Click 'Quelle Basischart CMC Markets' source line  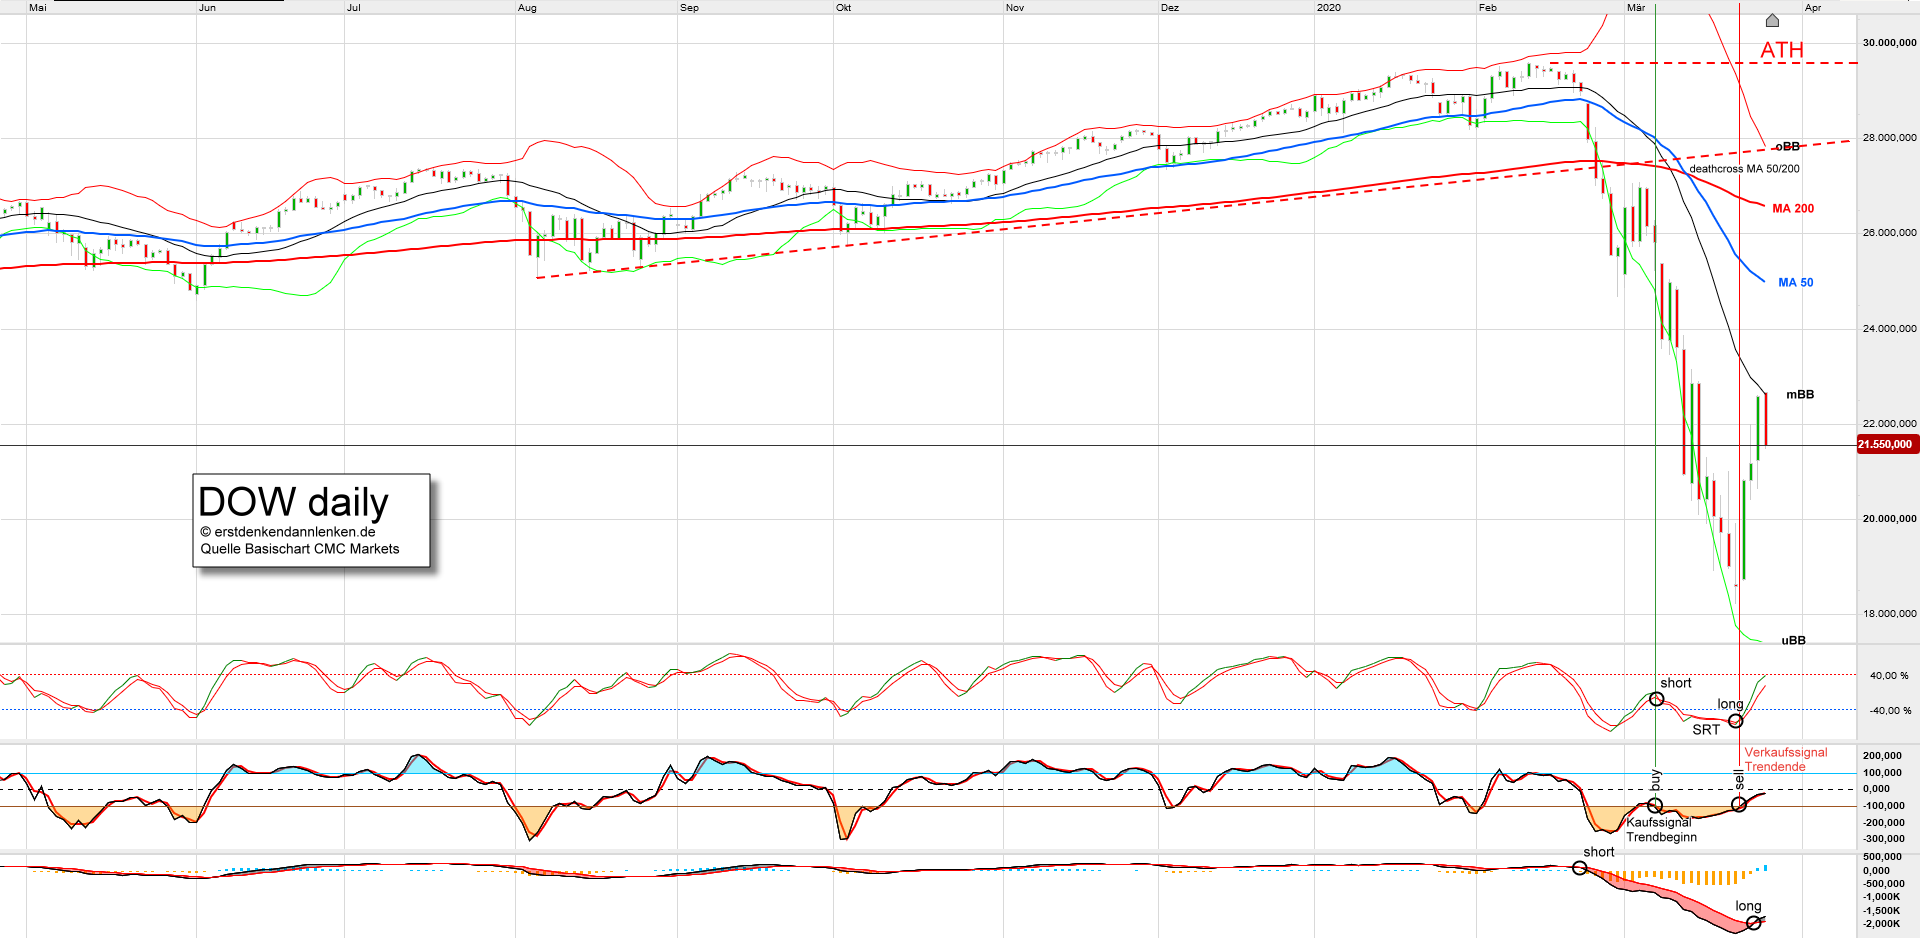pos(300,549)
